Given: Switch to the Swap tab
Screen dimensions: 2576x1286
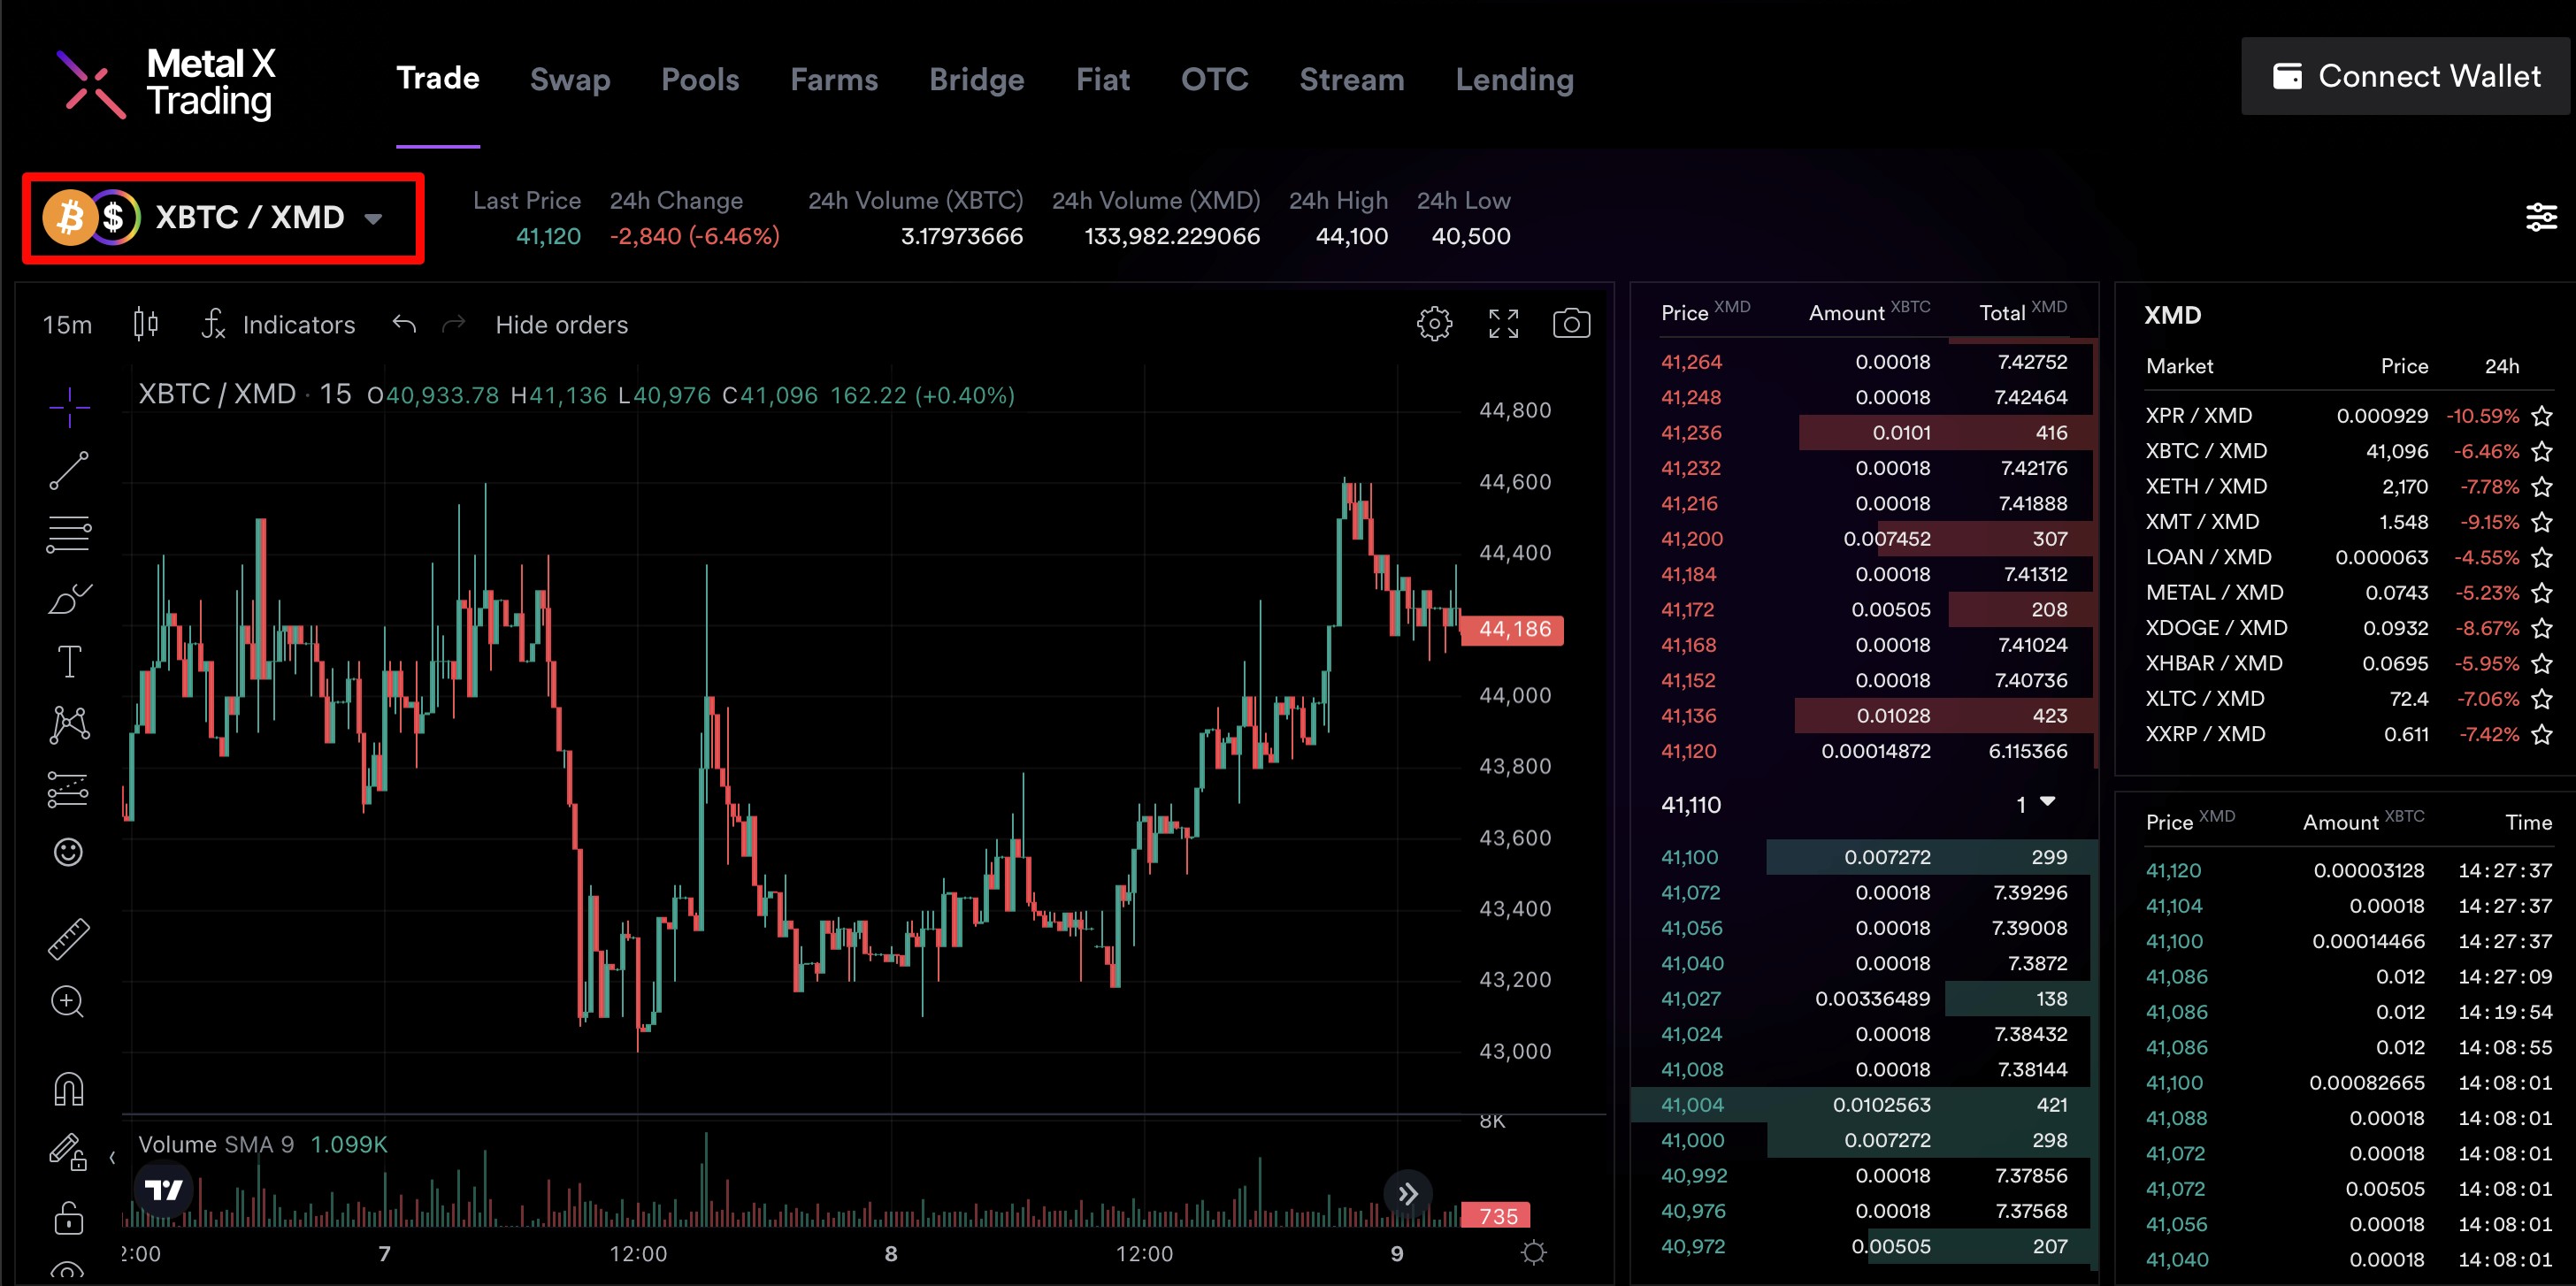Looking at the screenshot, I should [569, 79].
